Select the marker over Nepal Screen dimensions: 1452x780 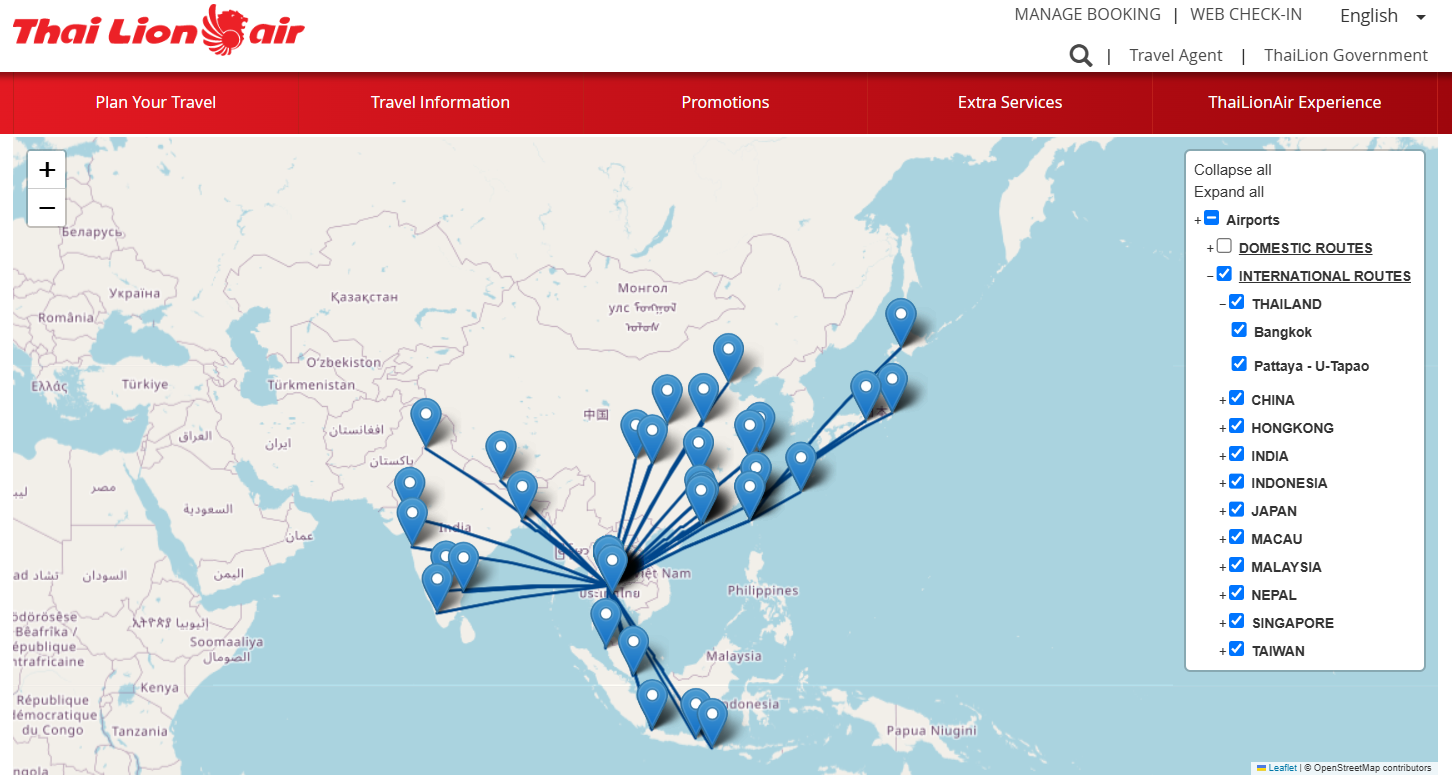(501, 455)
